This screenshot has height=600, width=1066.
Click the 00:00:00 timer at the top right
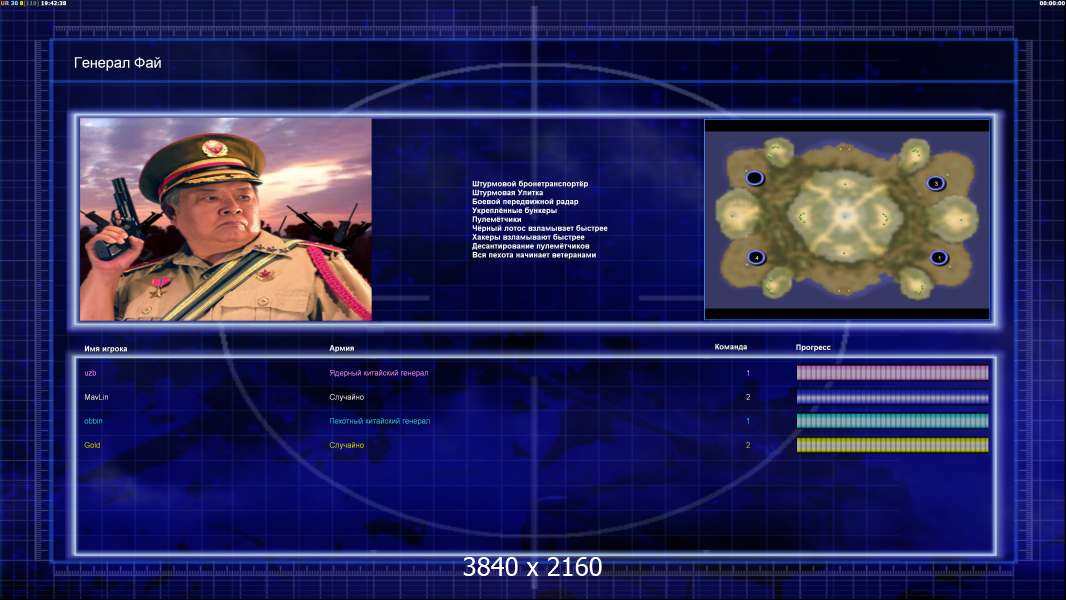(1052, 3)
